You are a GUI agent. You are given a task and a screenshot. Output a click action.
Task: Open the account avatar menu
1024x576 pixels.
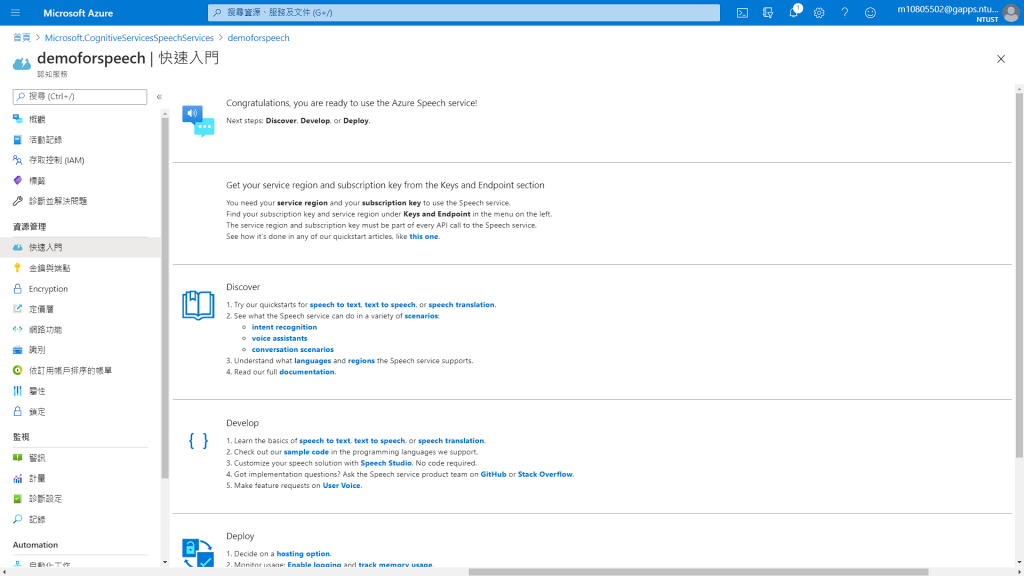pyautogui.click(x=1011, y=13)
